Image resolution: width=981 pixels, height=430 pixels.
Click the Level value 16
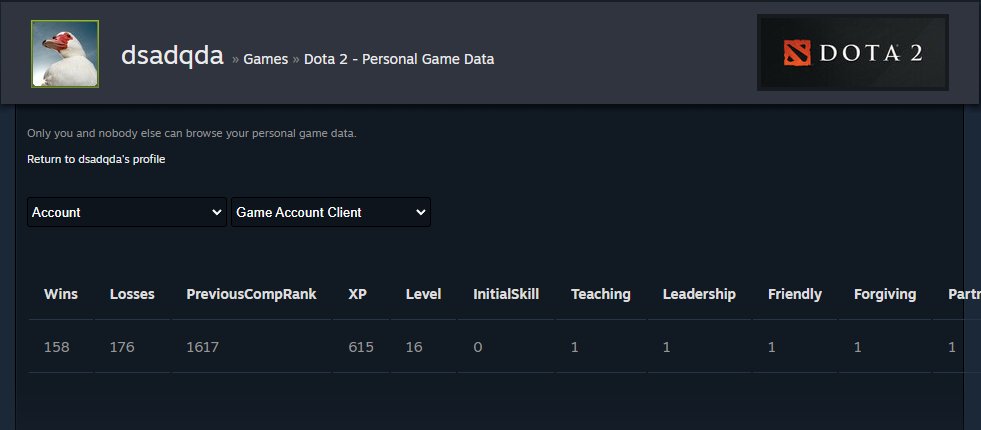pyautogui.click(x=414, y=347)
